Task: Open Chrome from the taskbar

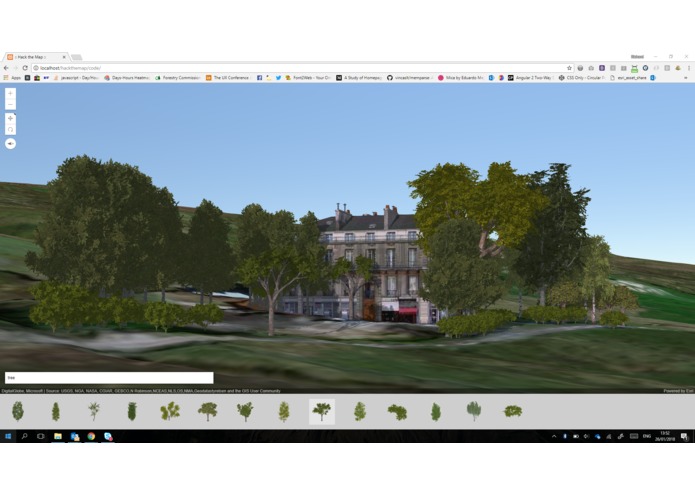Action: coord(91,436)
